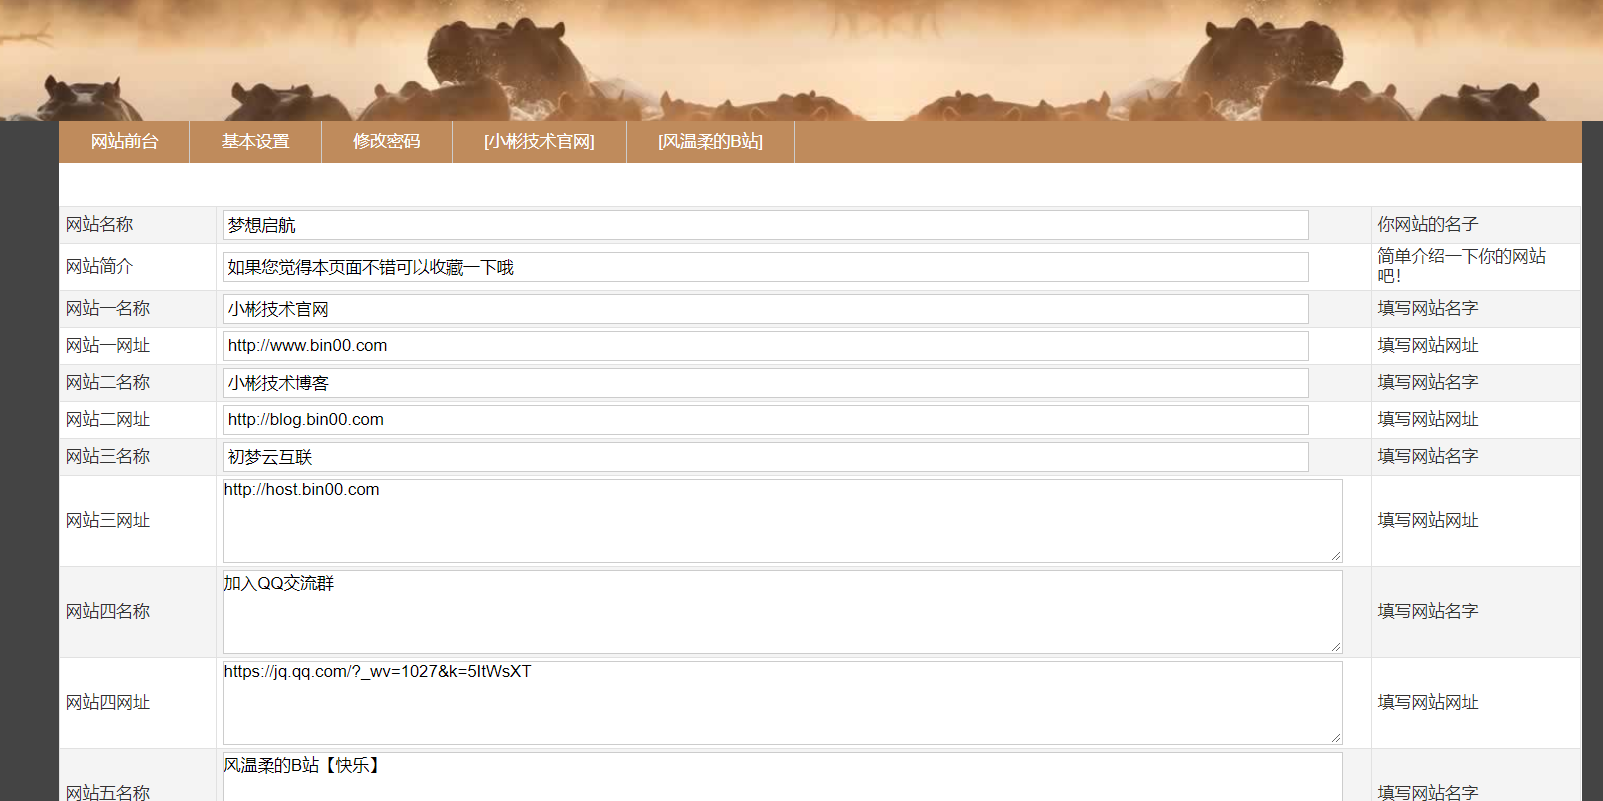Image resolution: width=1603 pixels, height=801 pixels.
Task: Open 修改密码 in the navigation bar
Action: (x=386, y=142)
